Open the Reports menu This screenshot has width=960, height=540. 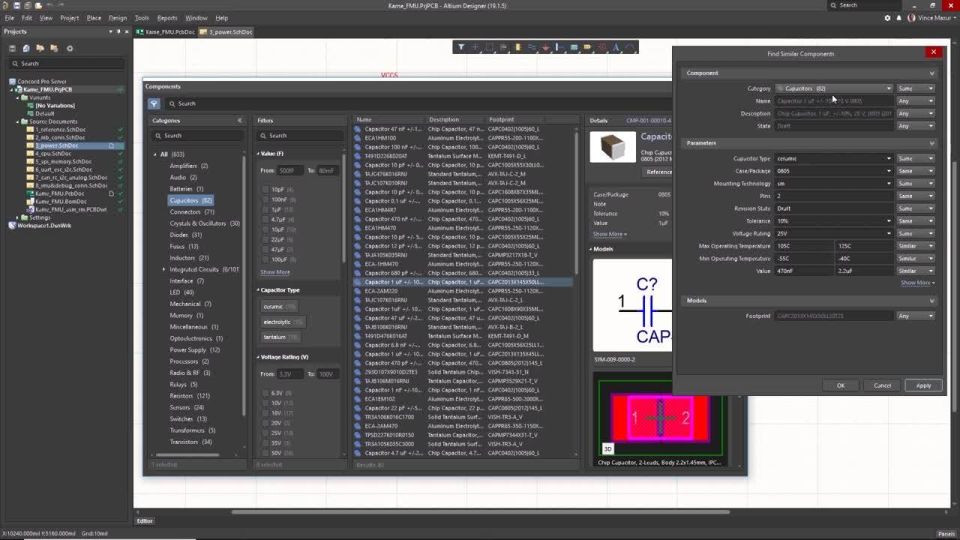click(167, 18)
